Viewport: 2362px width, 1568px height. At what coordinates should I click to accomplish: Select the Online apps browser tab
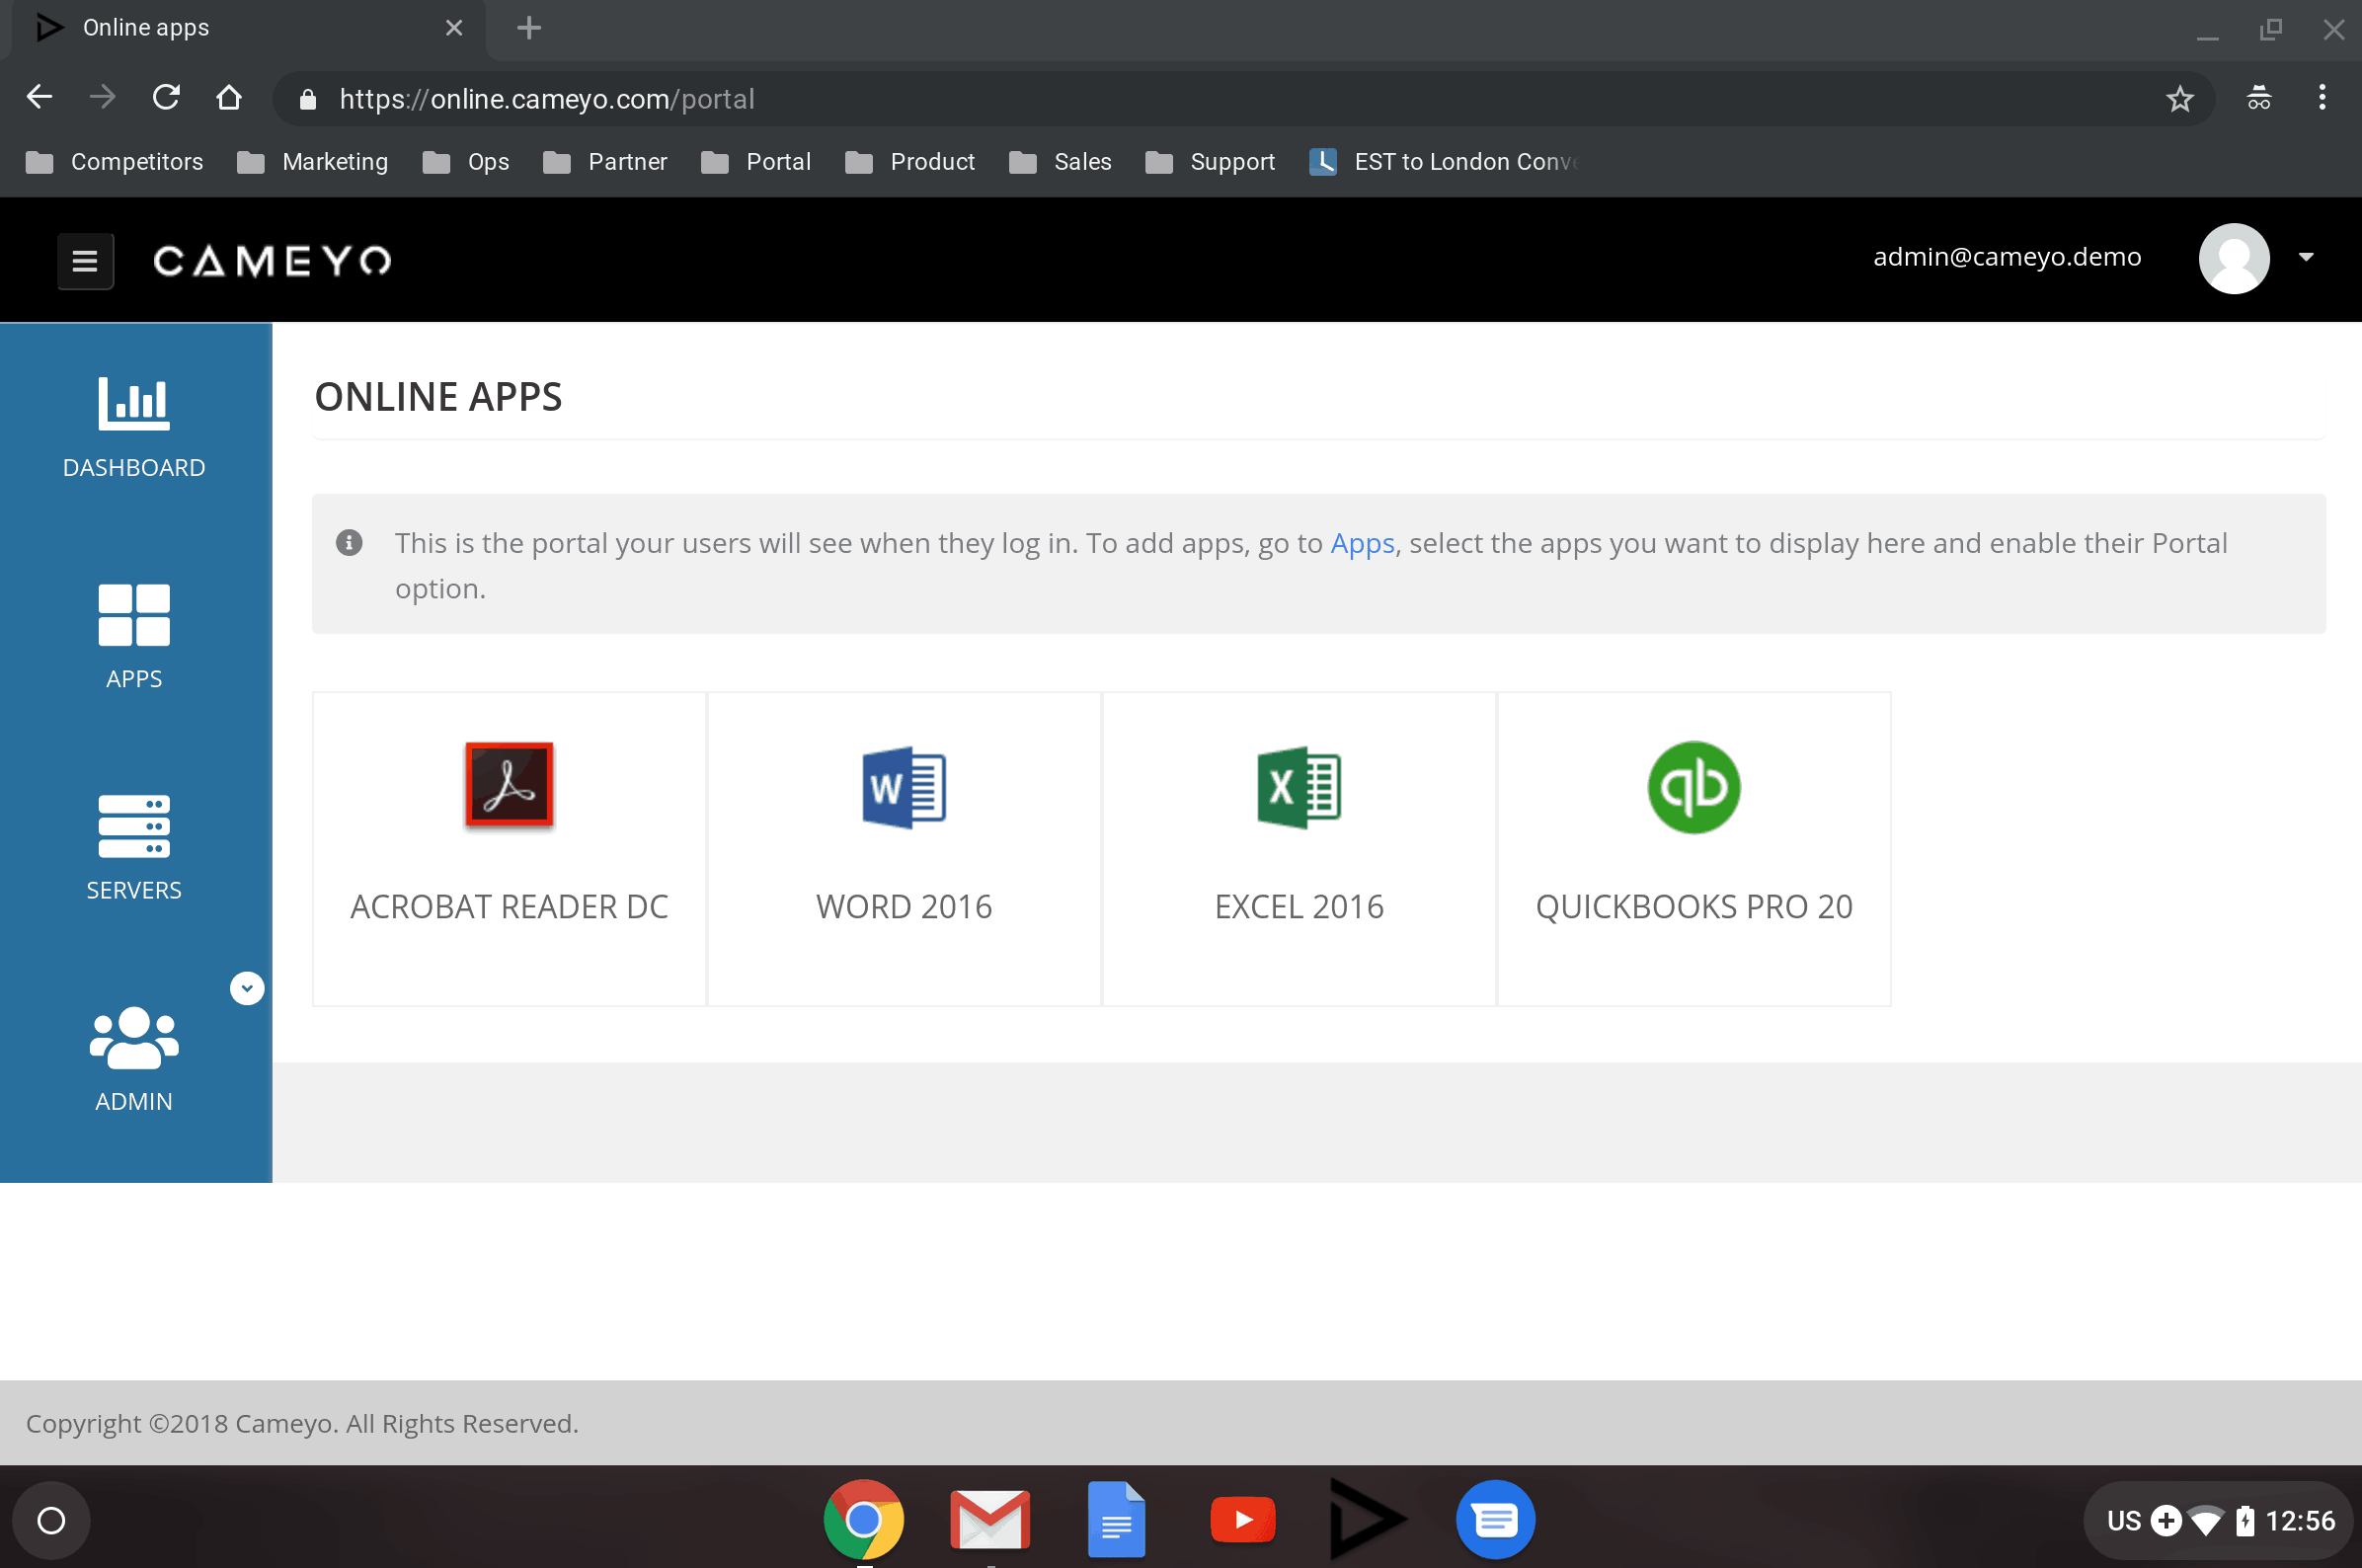(x=248, y=28)
